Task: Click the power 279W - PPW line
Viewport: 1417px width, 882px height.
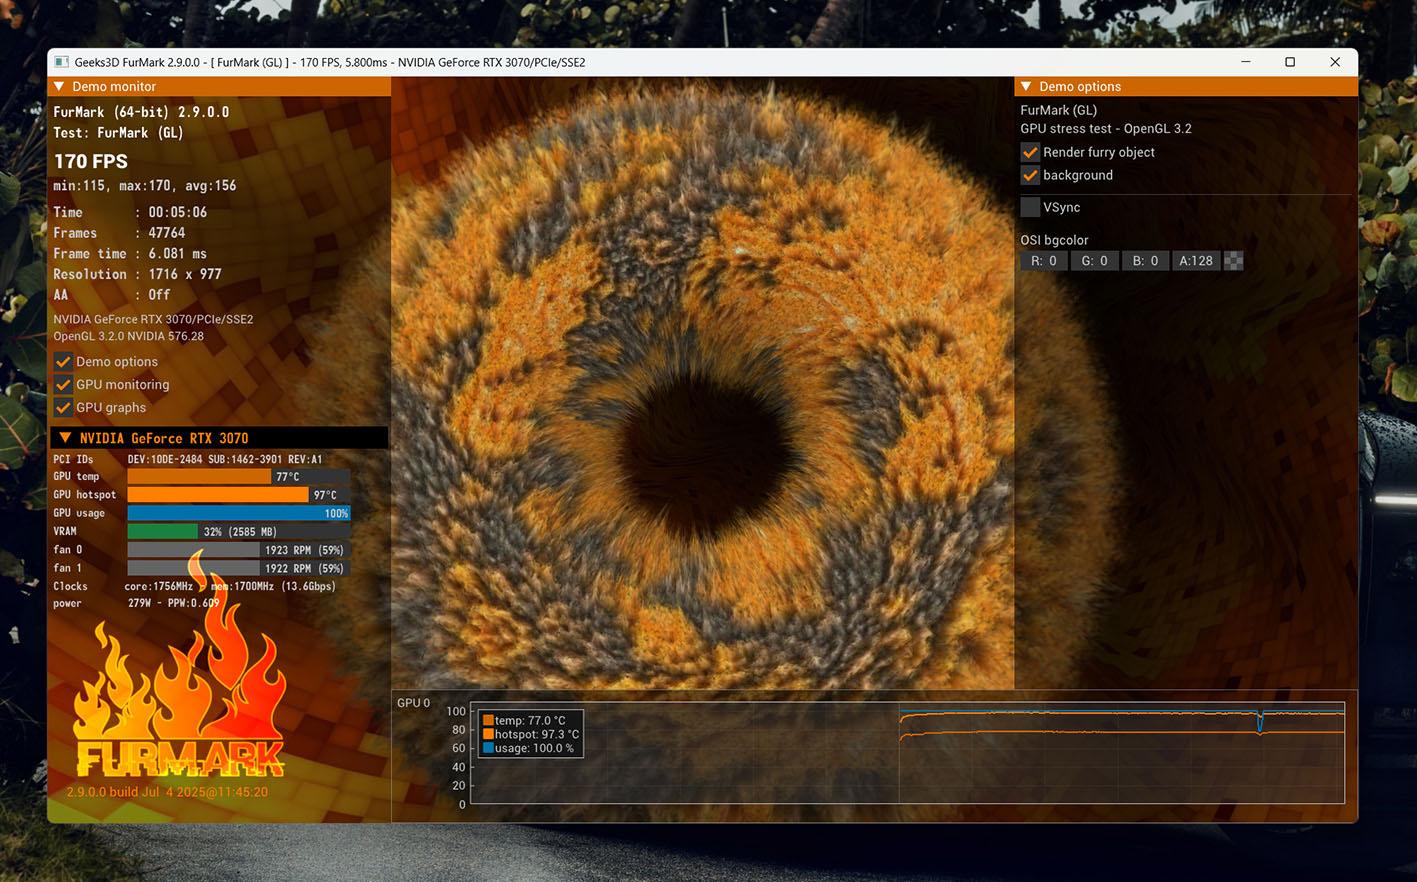Action: (x=137, y=603)
